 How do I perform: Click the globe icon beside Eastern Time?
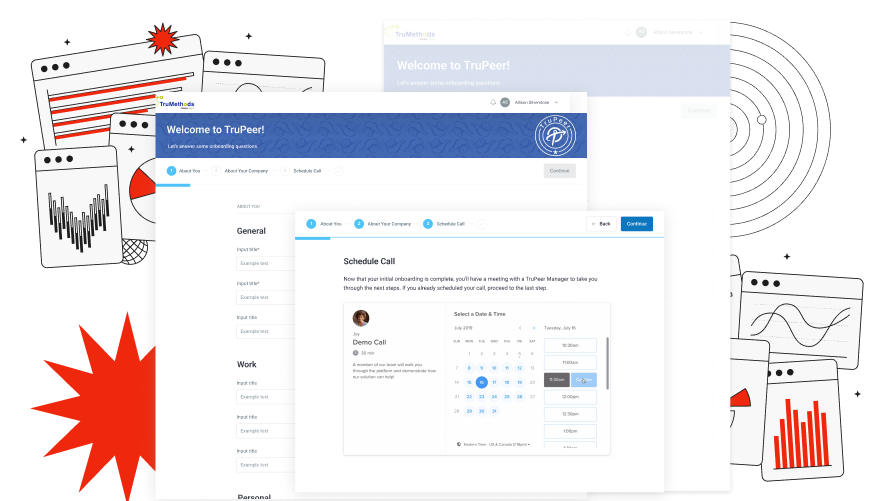459,444
